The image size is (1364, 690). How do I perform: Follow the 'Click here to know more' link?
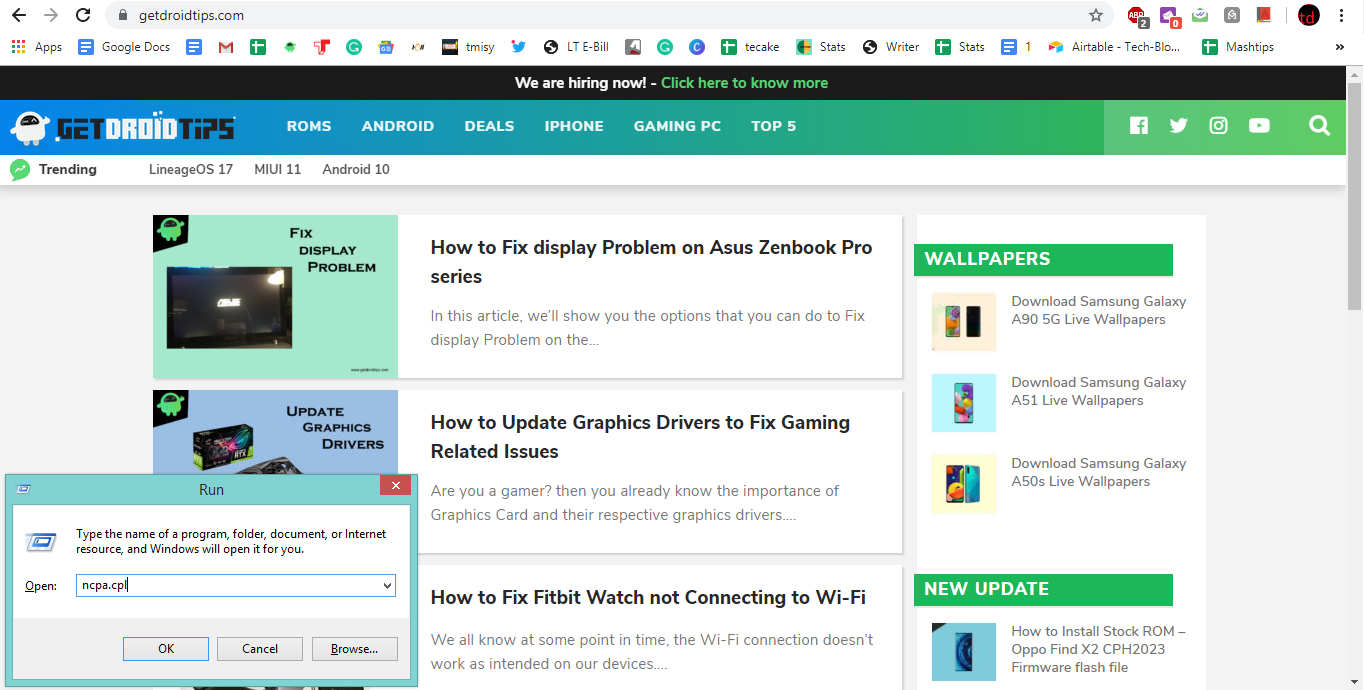744,83
